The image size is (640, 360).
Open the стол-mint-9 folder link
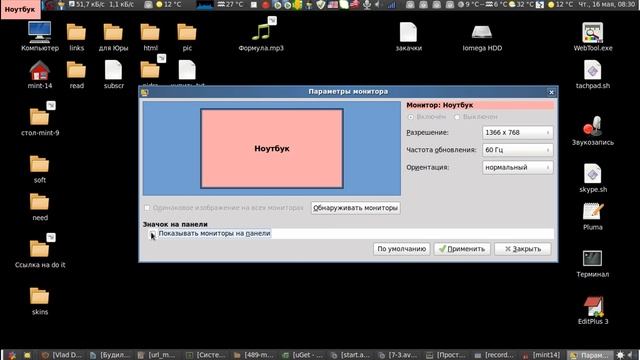coord(40,117)
